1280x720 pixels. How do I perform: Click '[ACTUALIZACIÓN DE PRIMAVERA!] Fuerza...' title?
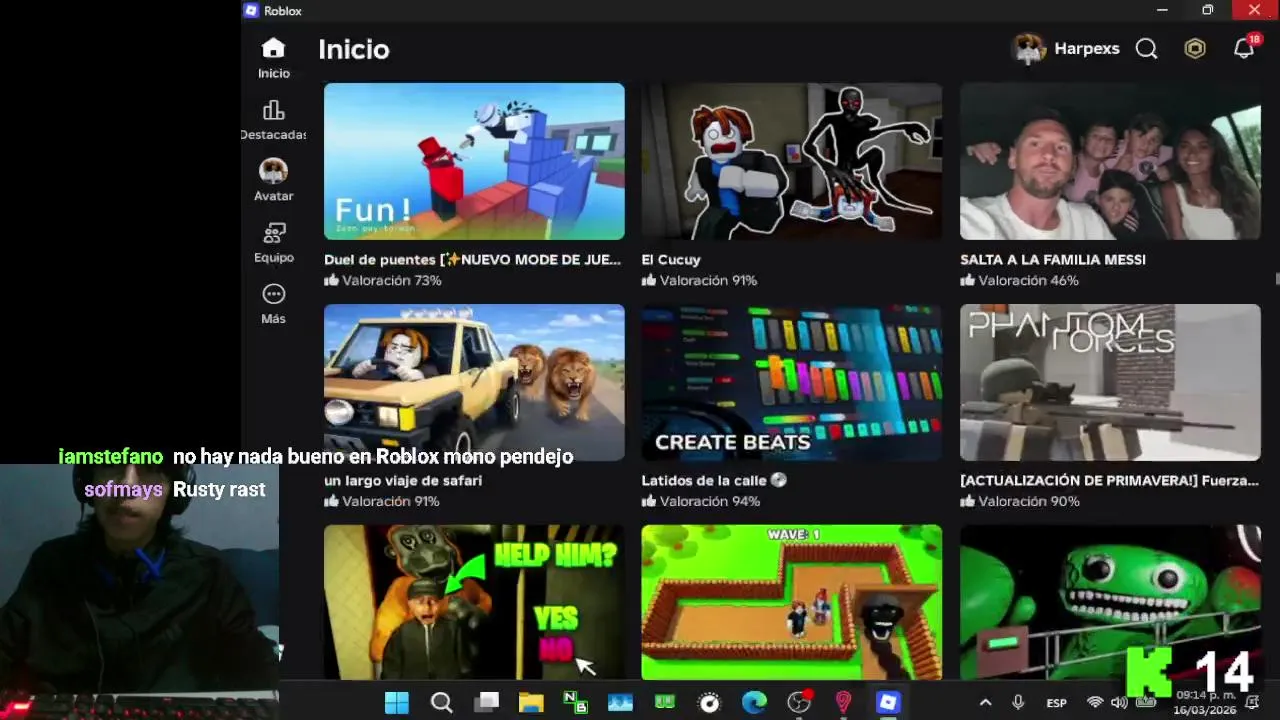pyautogui.click(x=1109, y=481)
